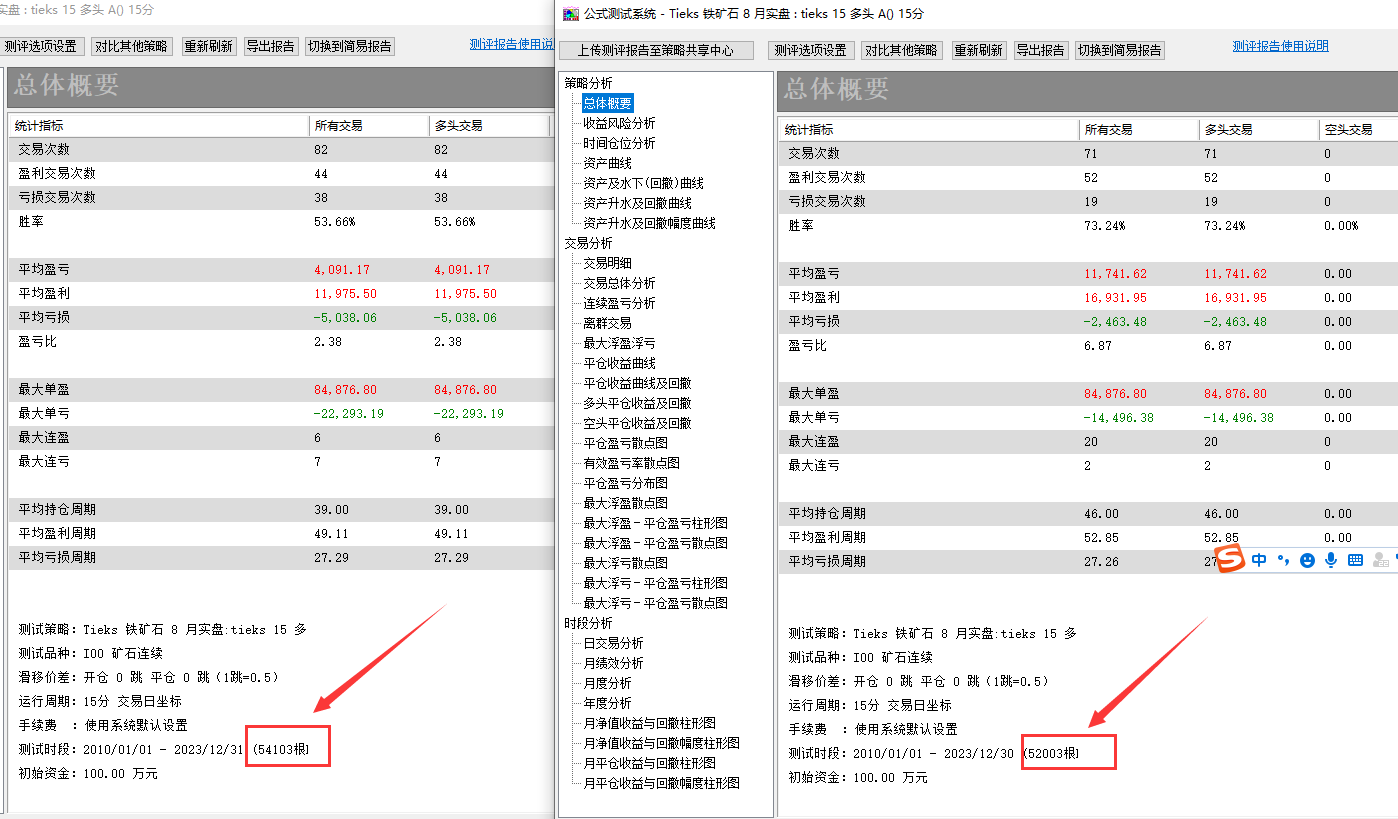Toggle the IME punctuation mode icon
The width and height of the screenshot is (1398, 819).
click(x=1283, y=561)
